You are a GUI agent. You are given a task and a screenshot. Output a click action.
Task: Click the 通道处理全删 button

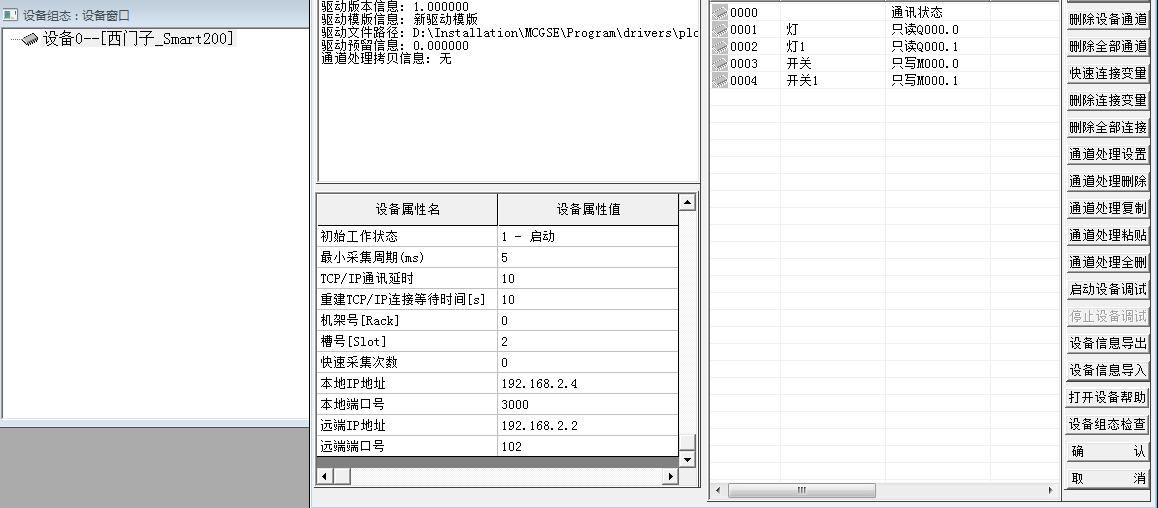[x=1108, y=262]
